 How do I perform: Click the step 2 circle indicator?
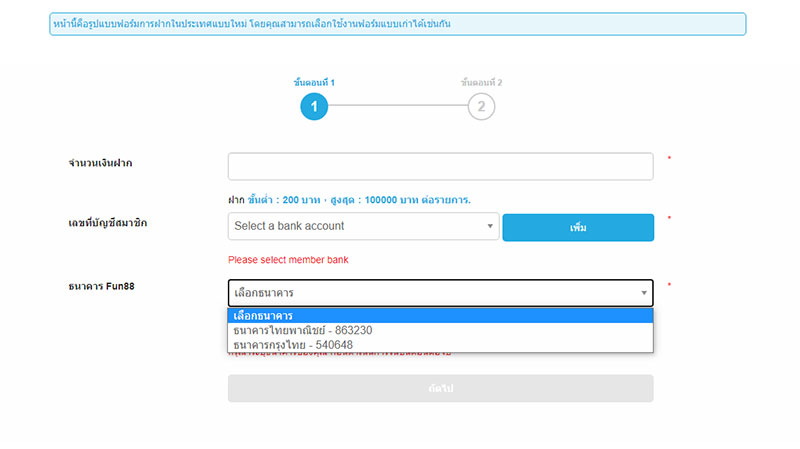click(481, 106)
